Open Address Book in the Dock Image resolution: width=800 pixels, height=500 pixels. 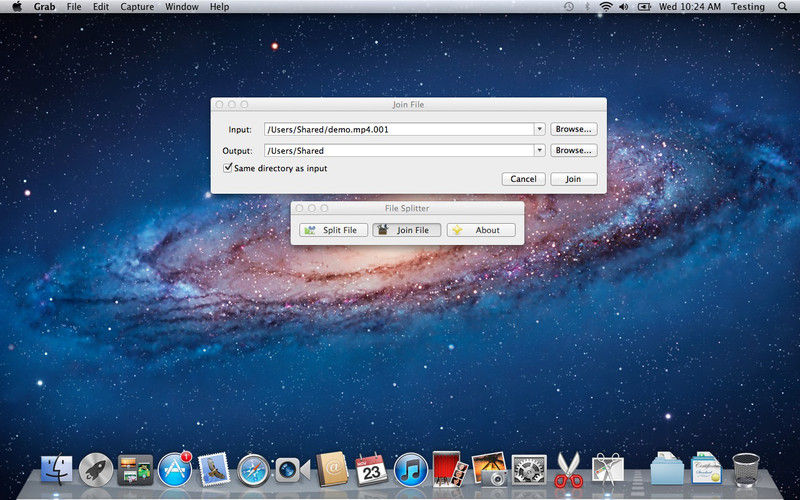click(x=332, y=469)
